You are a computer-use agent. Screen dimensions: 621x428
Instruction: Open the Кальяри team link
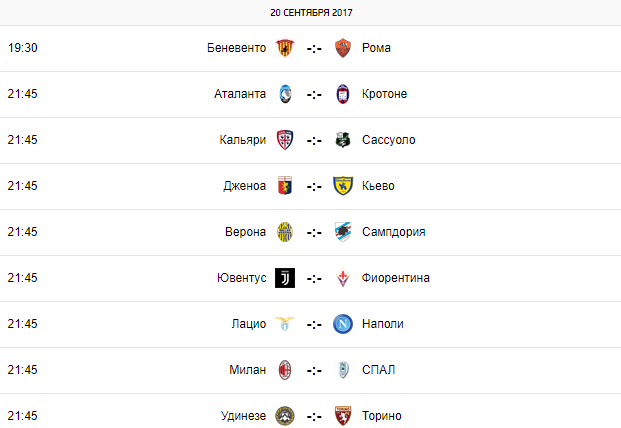pos(242,140)
